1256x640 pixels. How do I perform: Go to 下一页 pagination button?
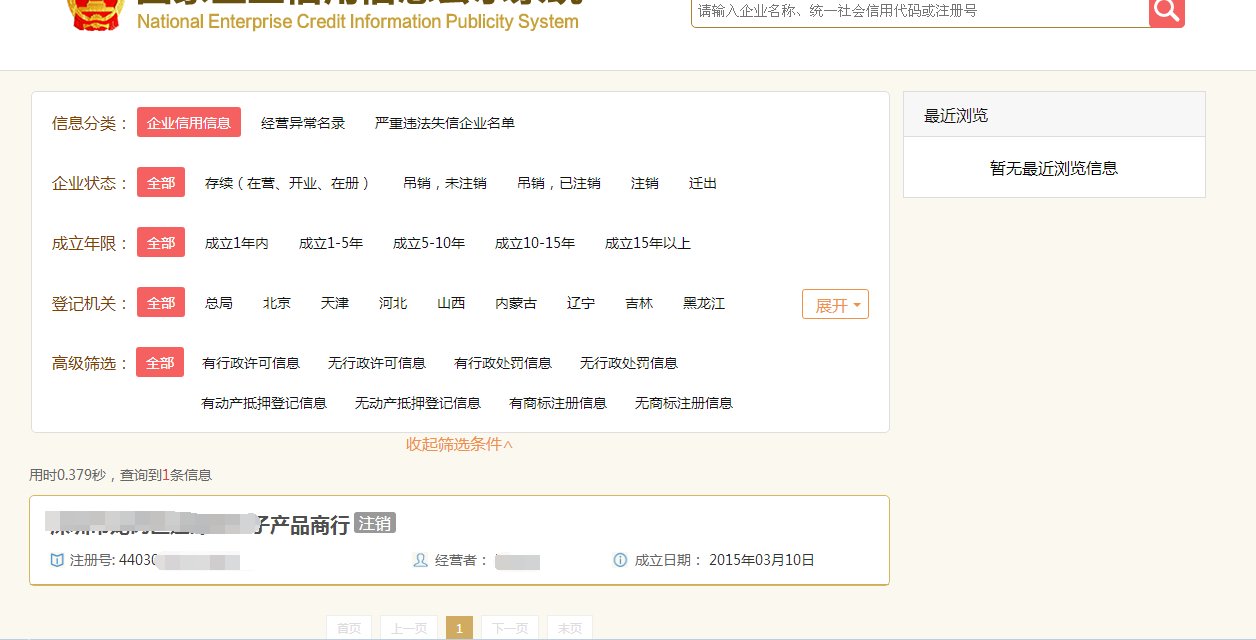(509, 627)
